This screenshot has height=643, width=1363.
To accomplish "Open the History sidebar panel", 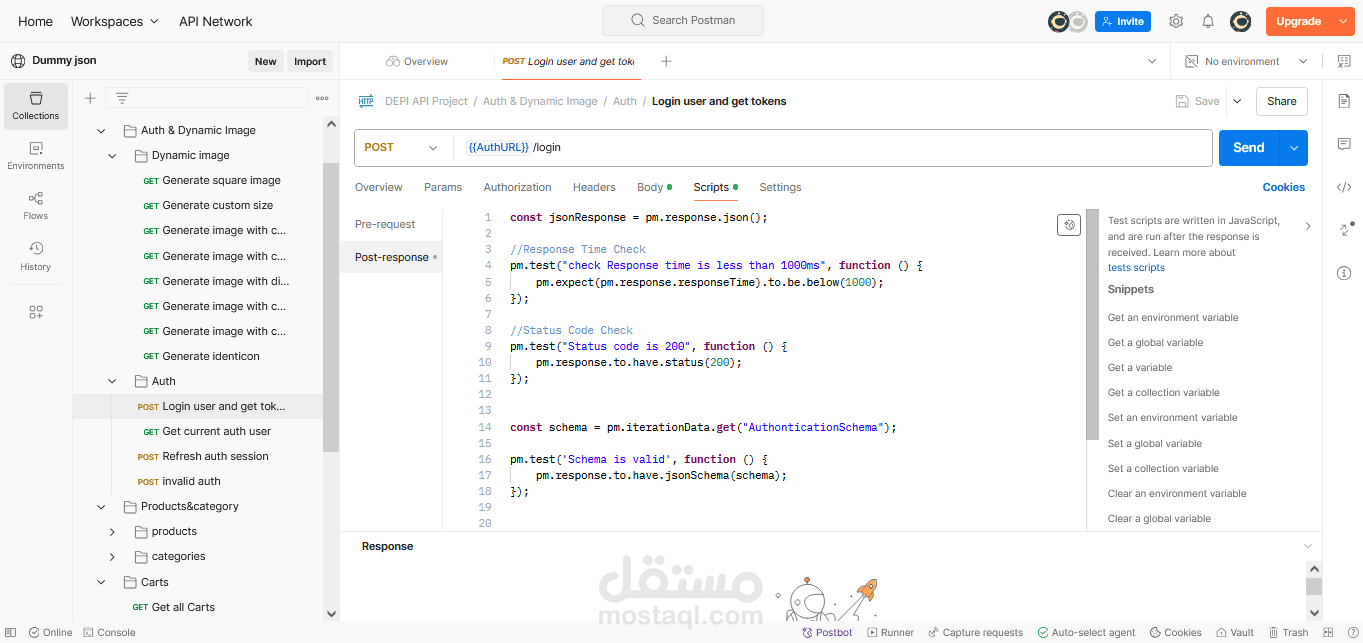I will [36, 256].
